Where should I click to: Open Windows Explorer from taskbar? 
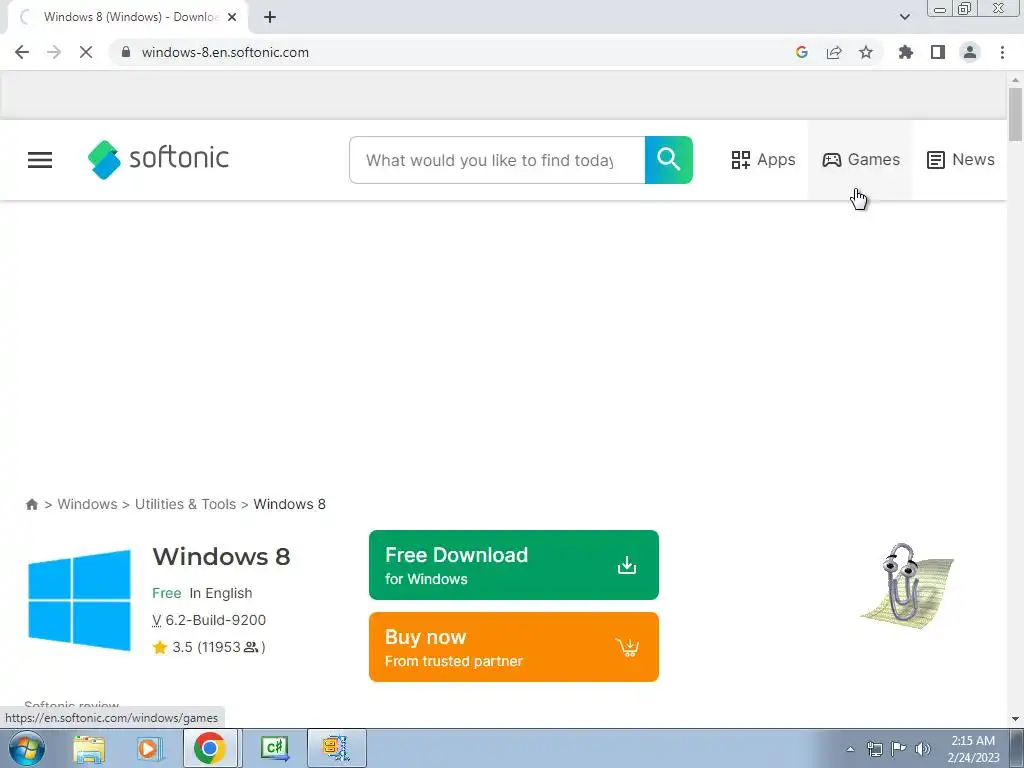coord(89,748)
